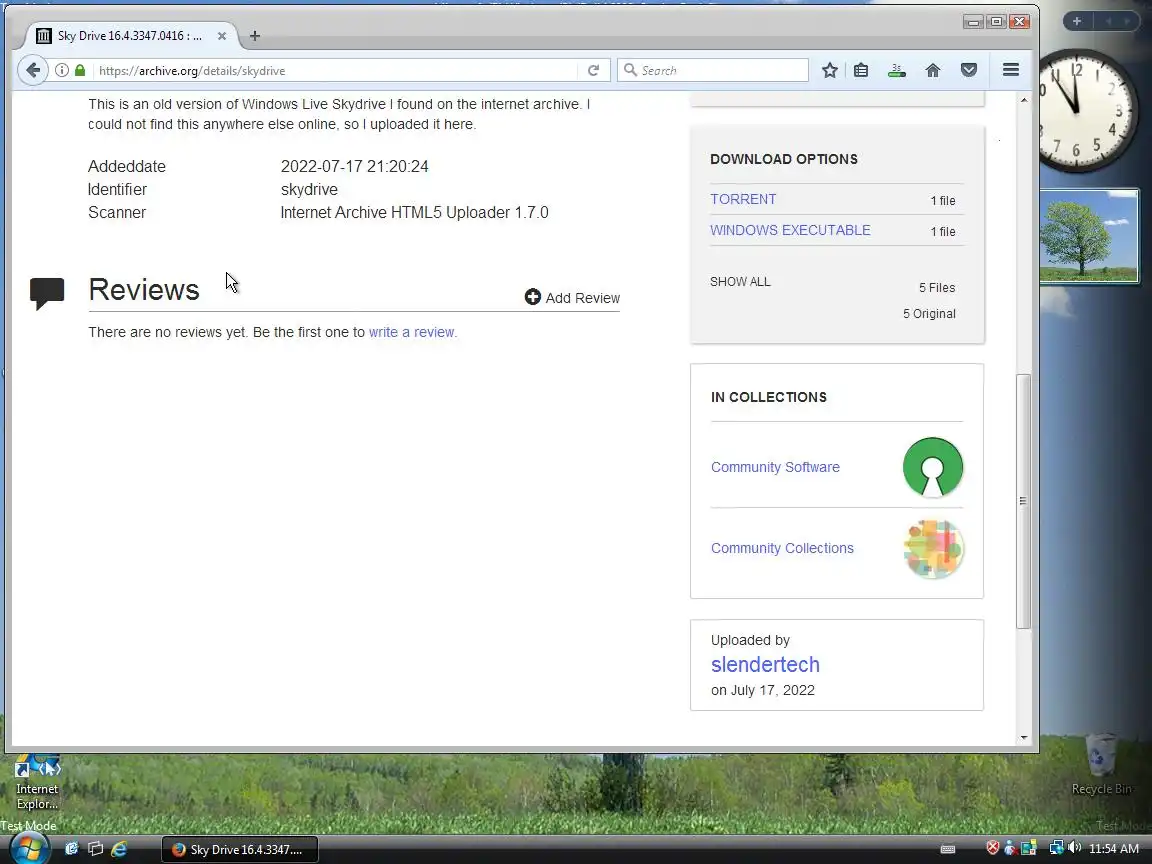Open the Community Collections link
Screen dimensions: 1152x864
(782, 548)
